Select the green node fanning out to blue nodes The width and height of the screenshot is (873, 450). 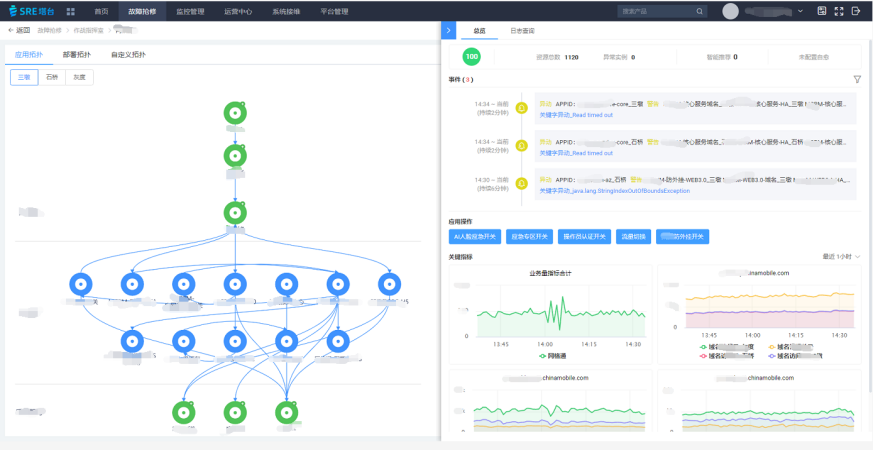(x=235, y=213)
